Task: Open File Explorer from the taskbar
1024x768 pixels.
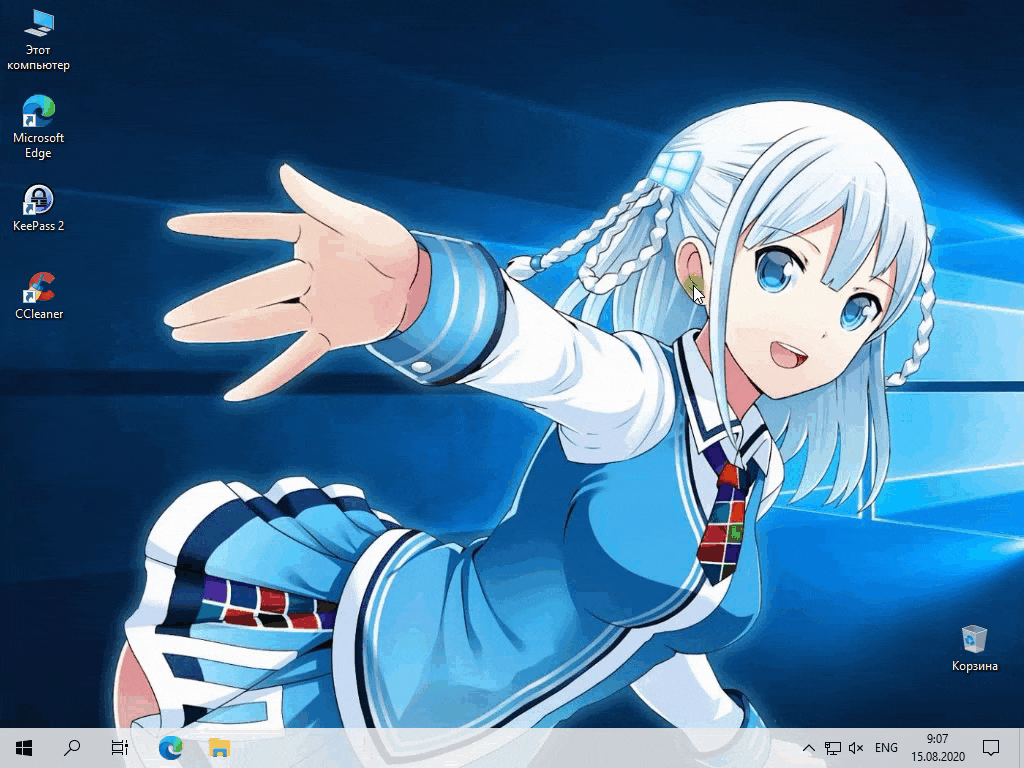Action: (x=219, y=748)
